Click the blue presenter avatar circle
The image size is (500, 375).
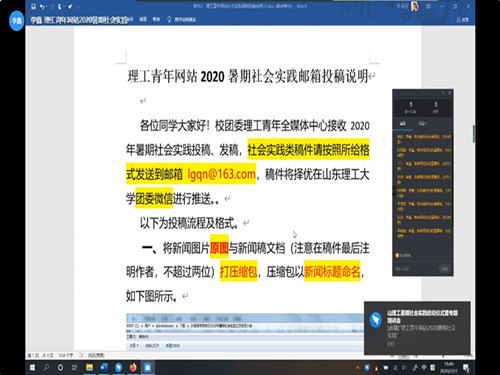(x=17, y=20)
